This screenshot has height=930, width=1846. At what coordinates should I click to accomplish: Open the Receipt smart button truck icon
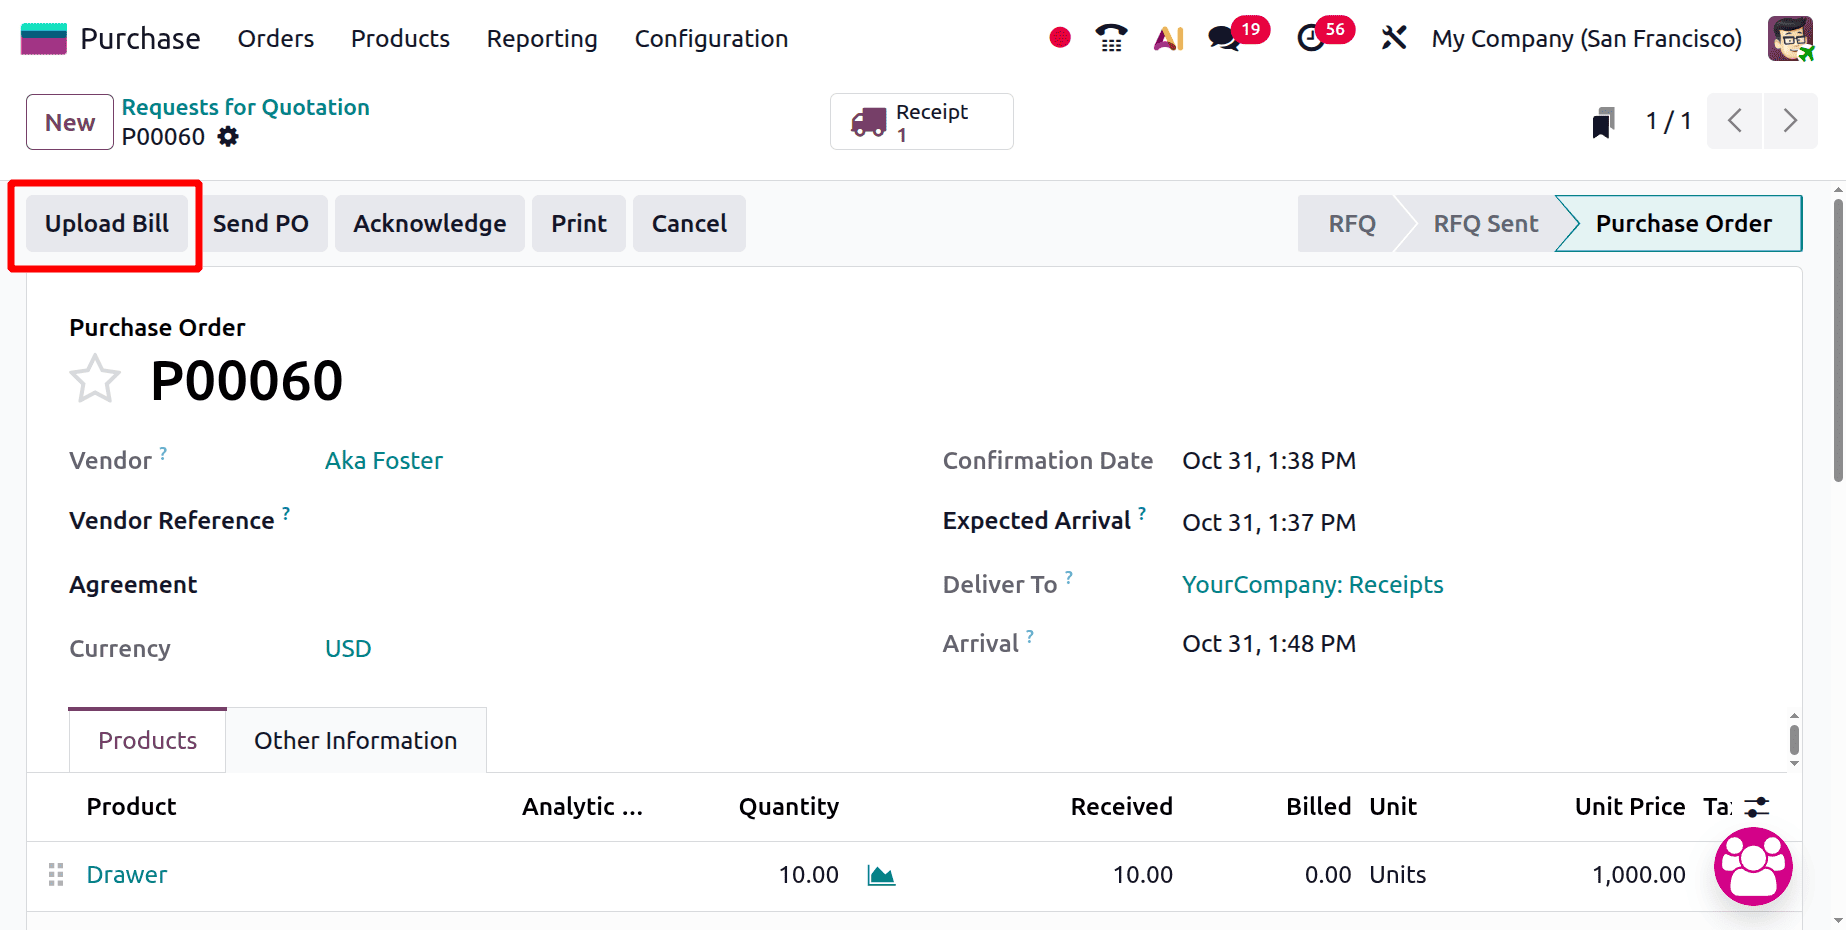[x=869, y=121]
